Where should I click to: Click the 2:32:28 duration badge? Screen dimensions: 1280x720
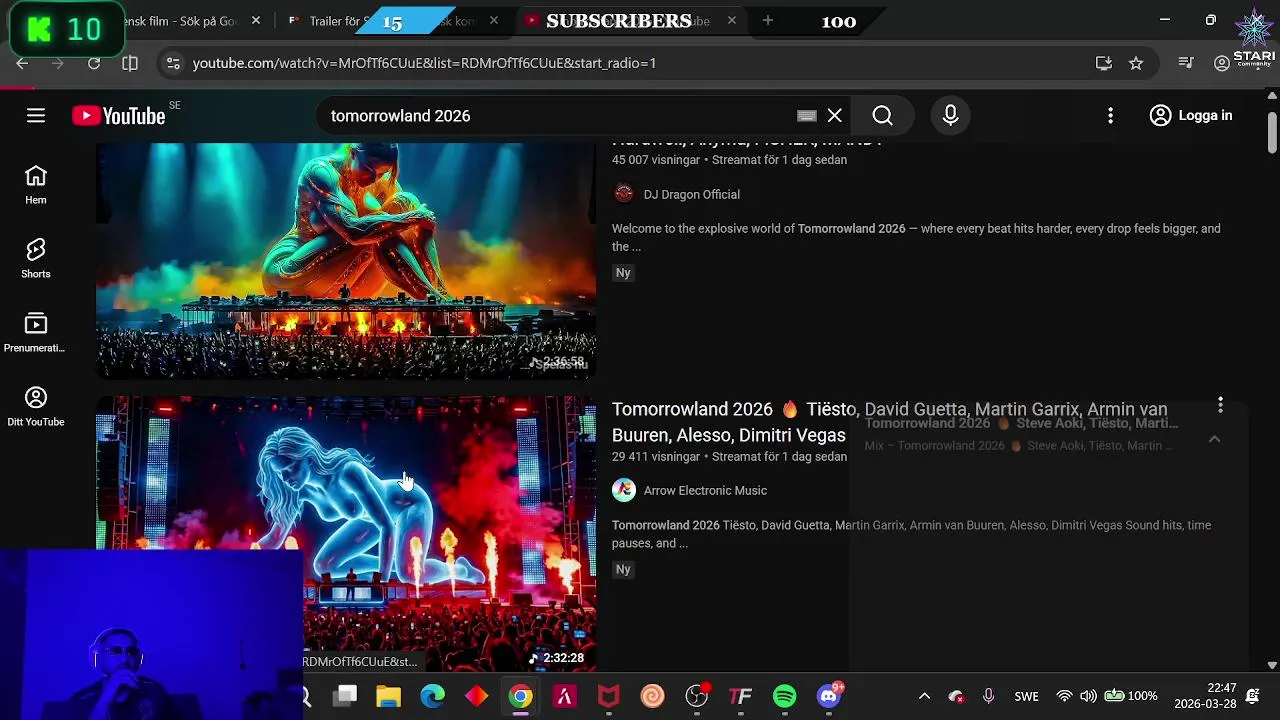[557, 658]
